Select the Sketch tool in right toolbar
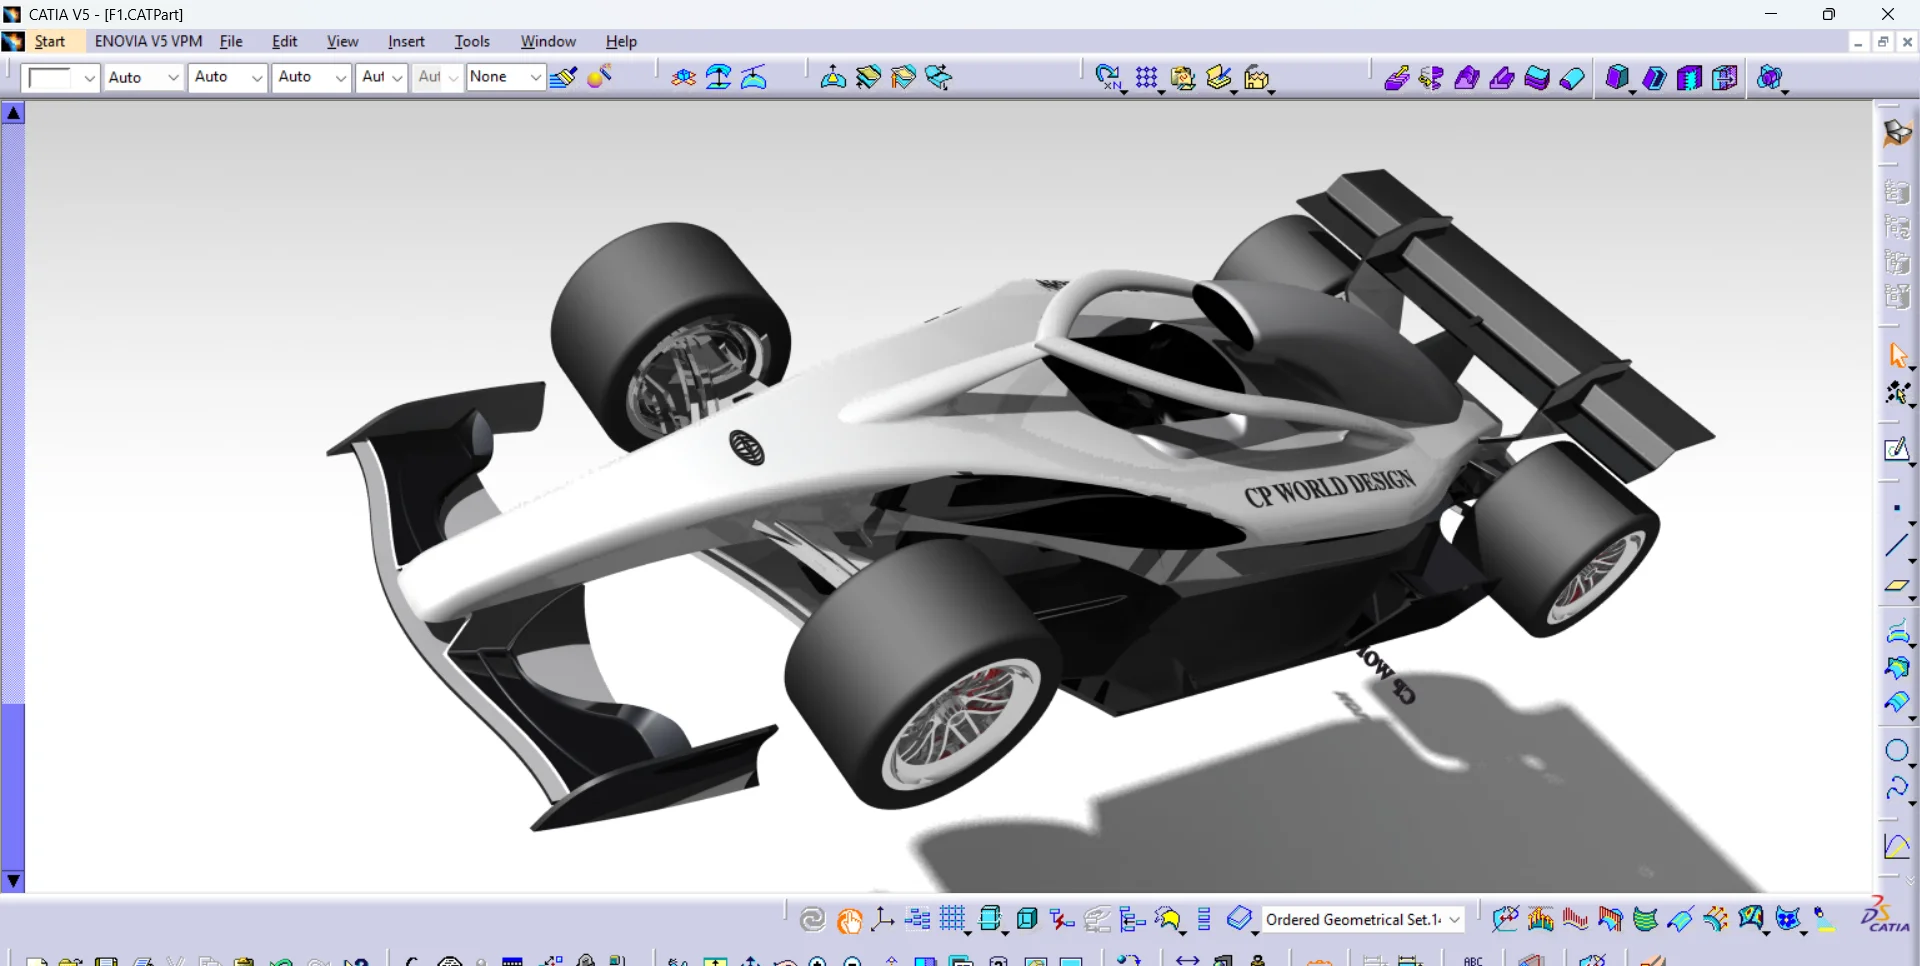1920x966 pixels. 1896,450
